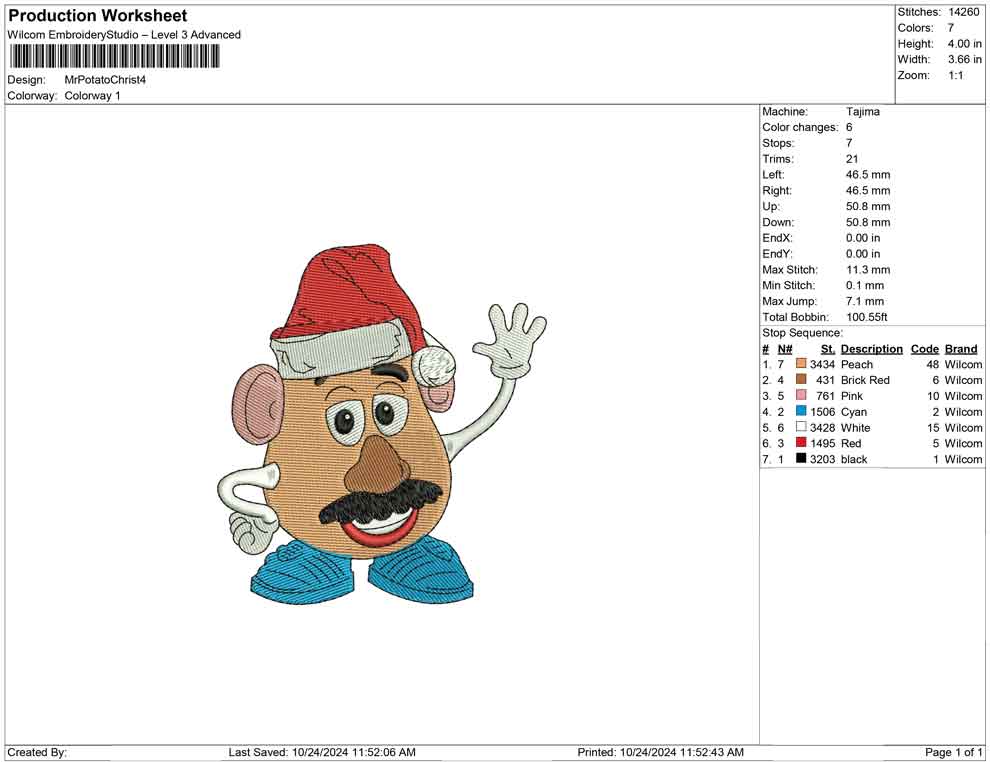Click the stitch count 3428 for White
This screenshot has height=762, width=990.
click(x=822, y=427)
